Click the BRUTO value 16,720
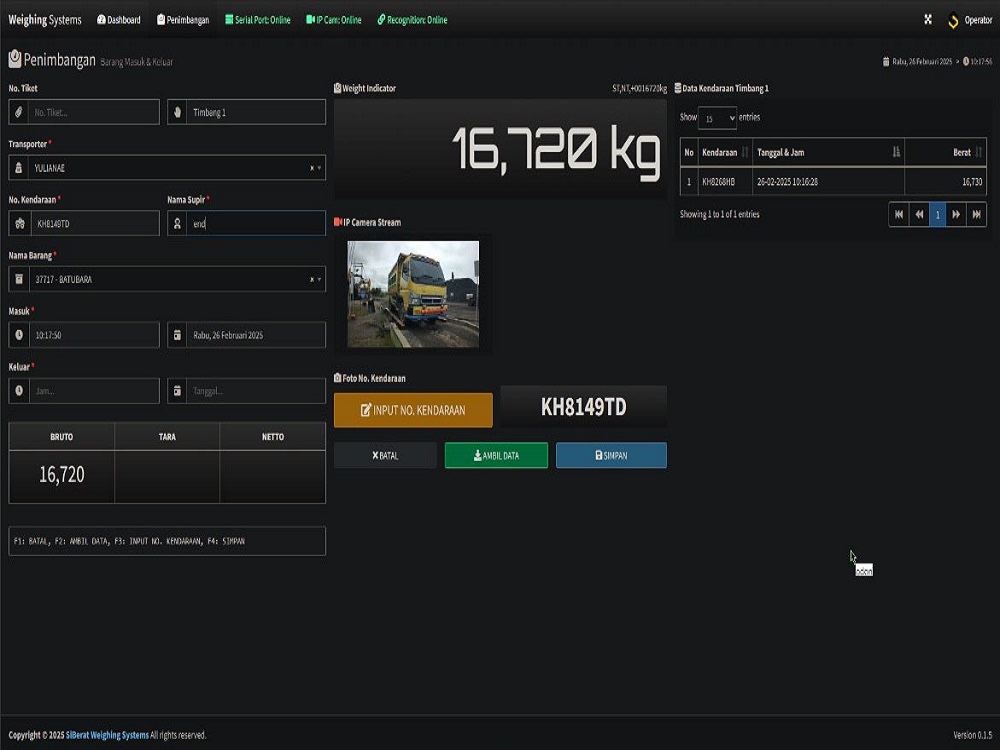The height and width of the screenshot is (750, 1000). pos(61,474)
